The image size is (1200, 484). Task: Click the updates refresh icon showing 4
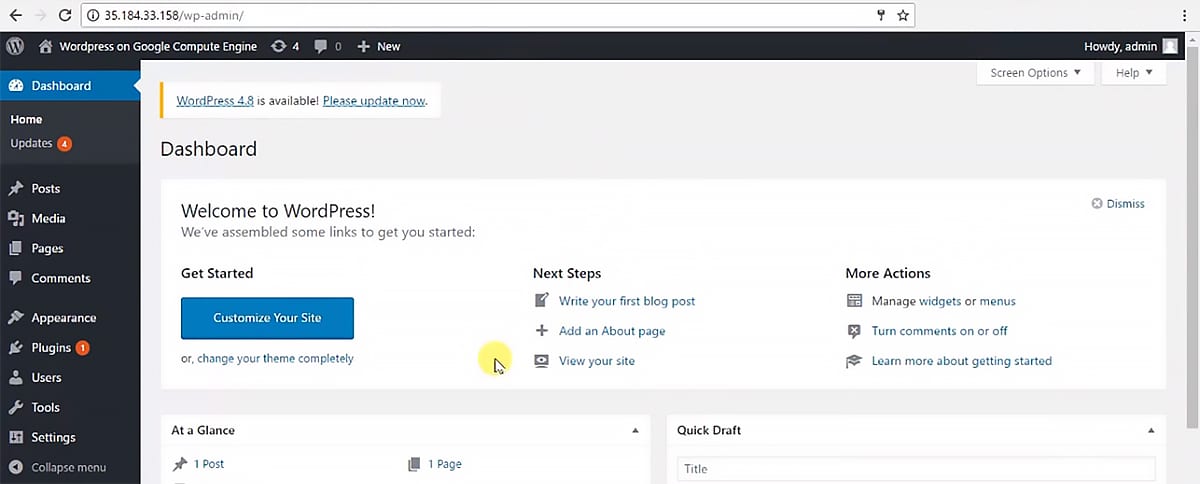click(278, 46)
